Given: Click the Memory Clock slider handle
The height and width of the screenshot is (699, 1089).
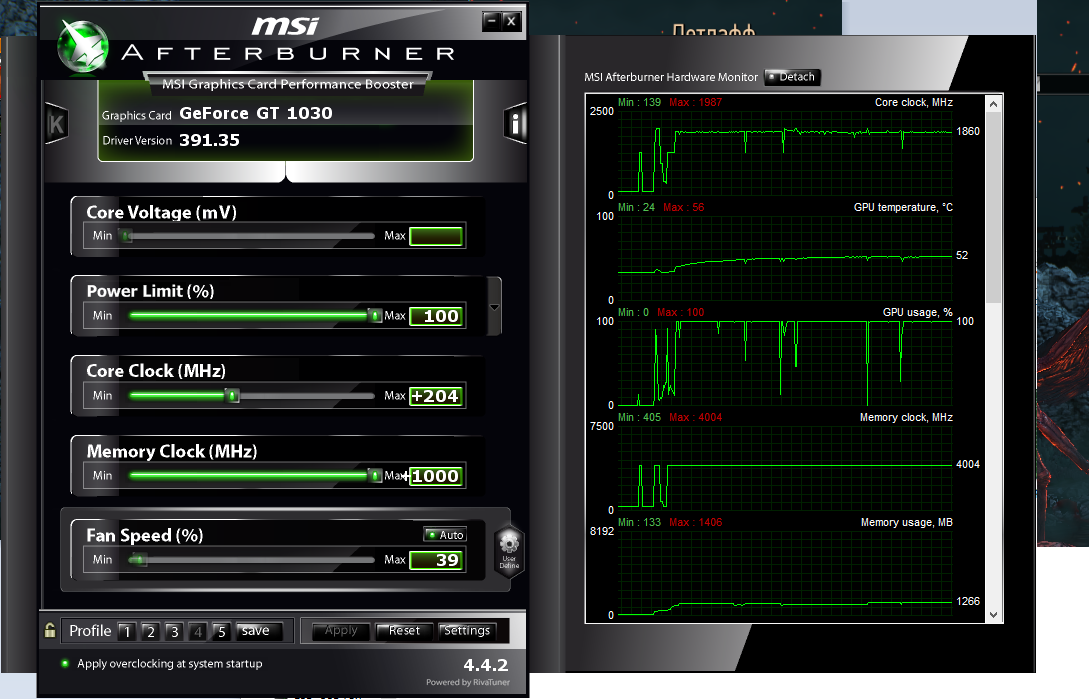Looking at the screenshot, I should 374,476.
